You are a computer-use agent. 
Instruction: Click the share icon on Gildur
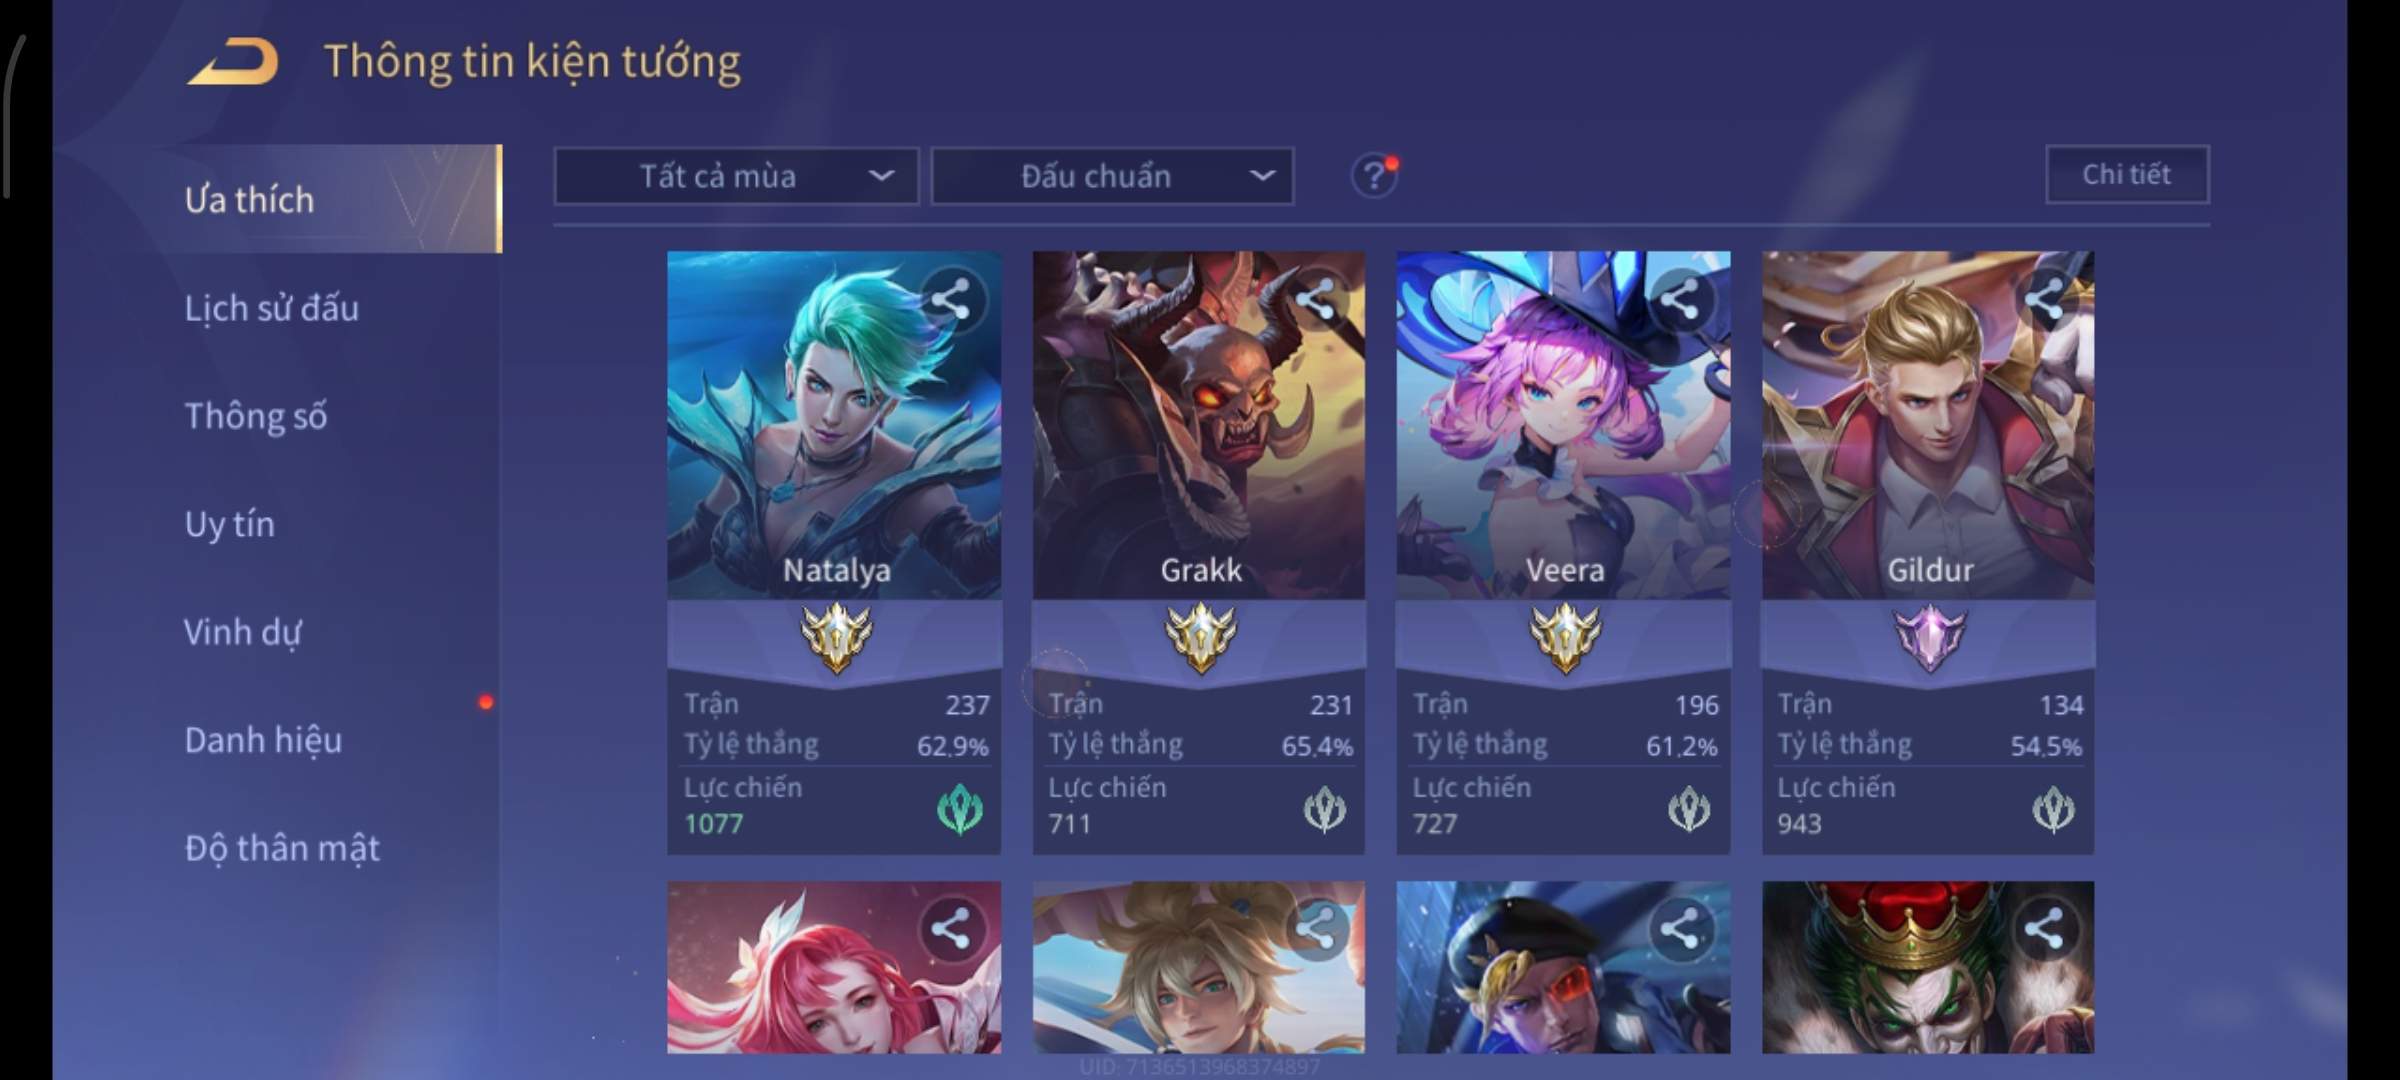click(x=2044, y=299)
